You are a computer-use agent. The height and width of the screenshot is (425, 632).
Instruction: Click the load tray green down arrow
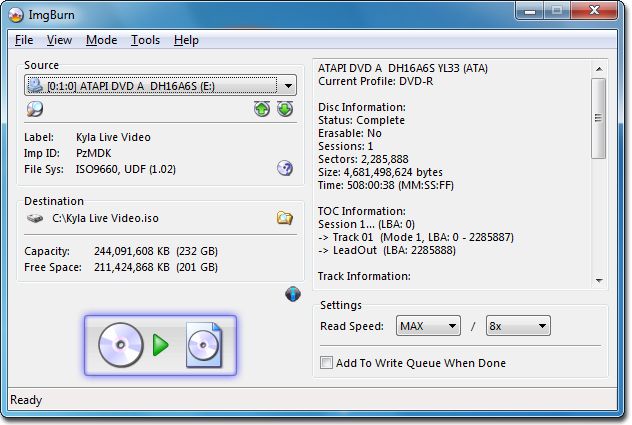pos(285,109)
